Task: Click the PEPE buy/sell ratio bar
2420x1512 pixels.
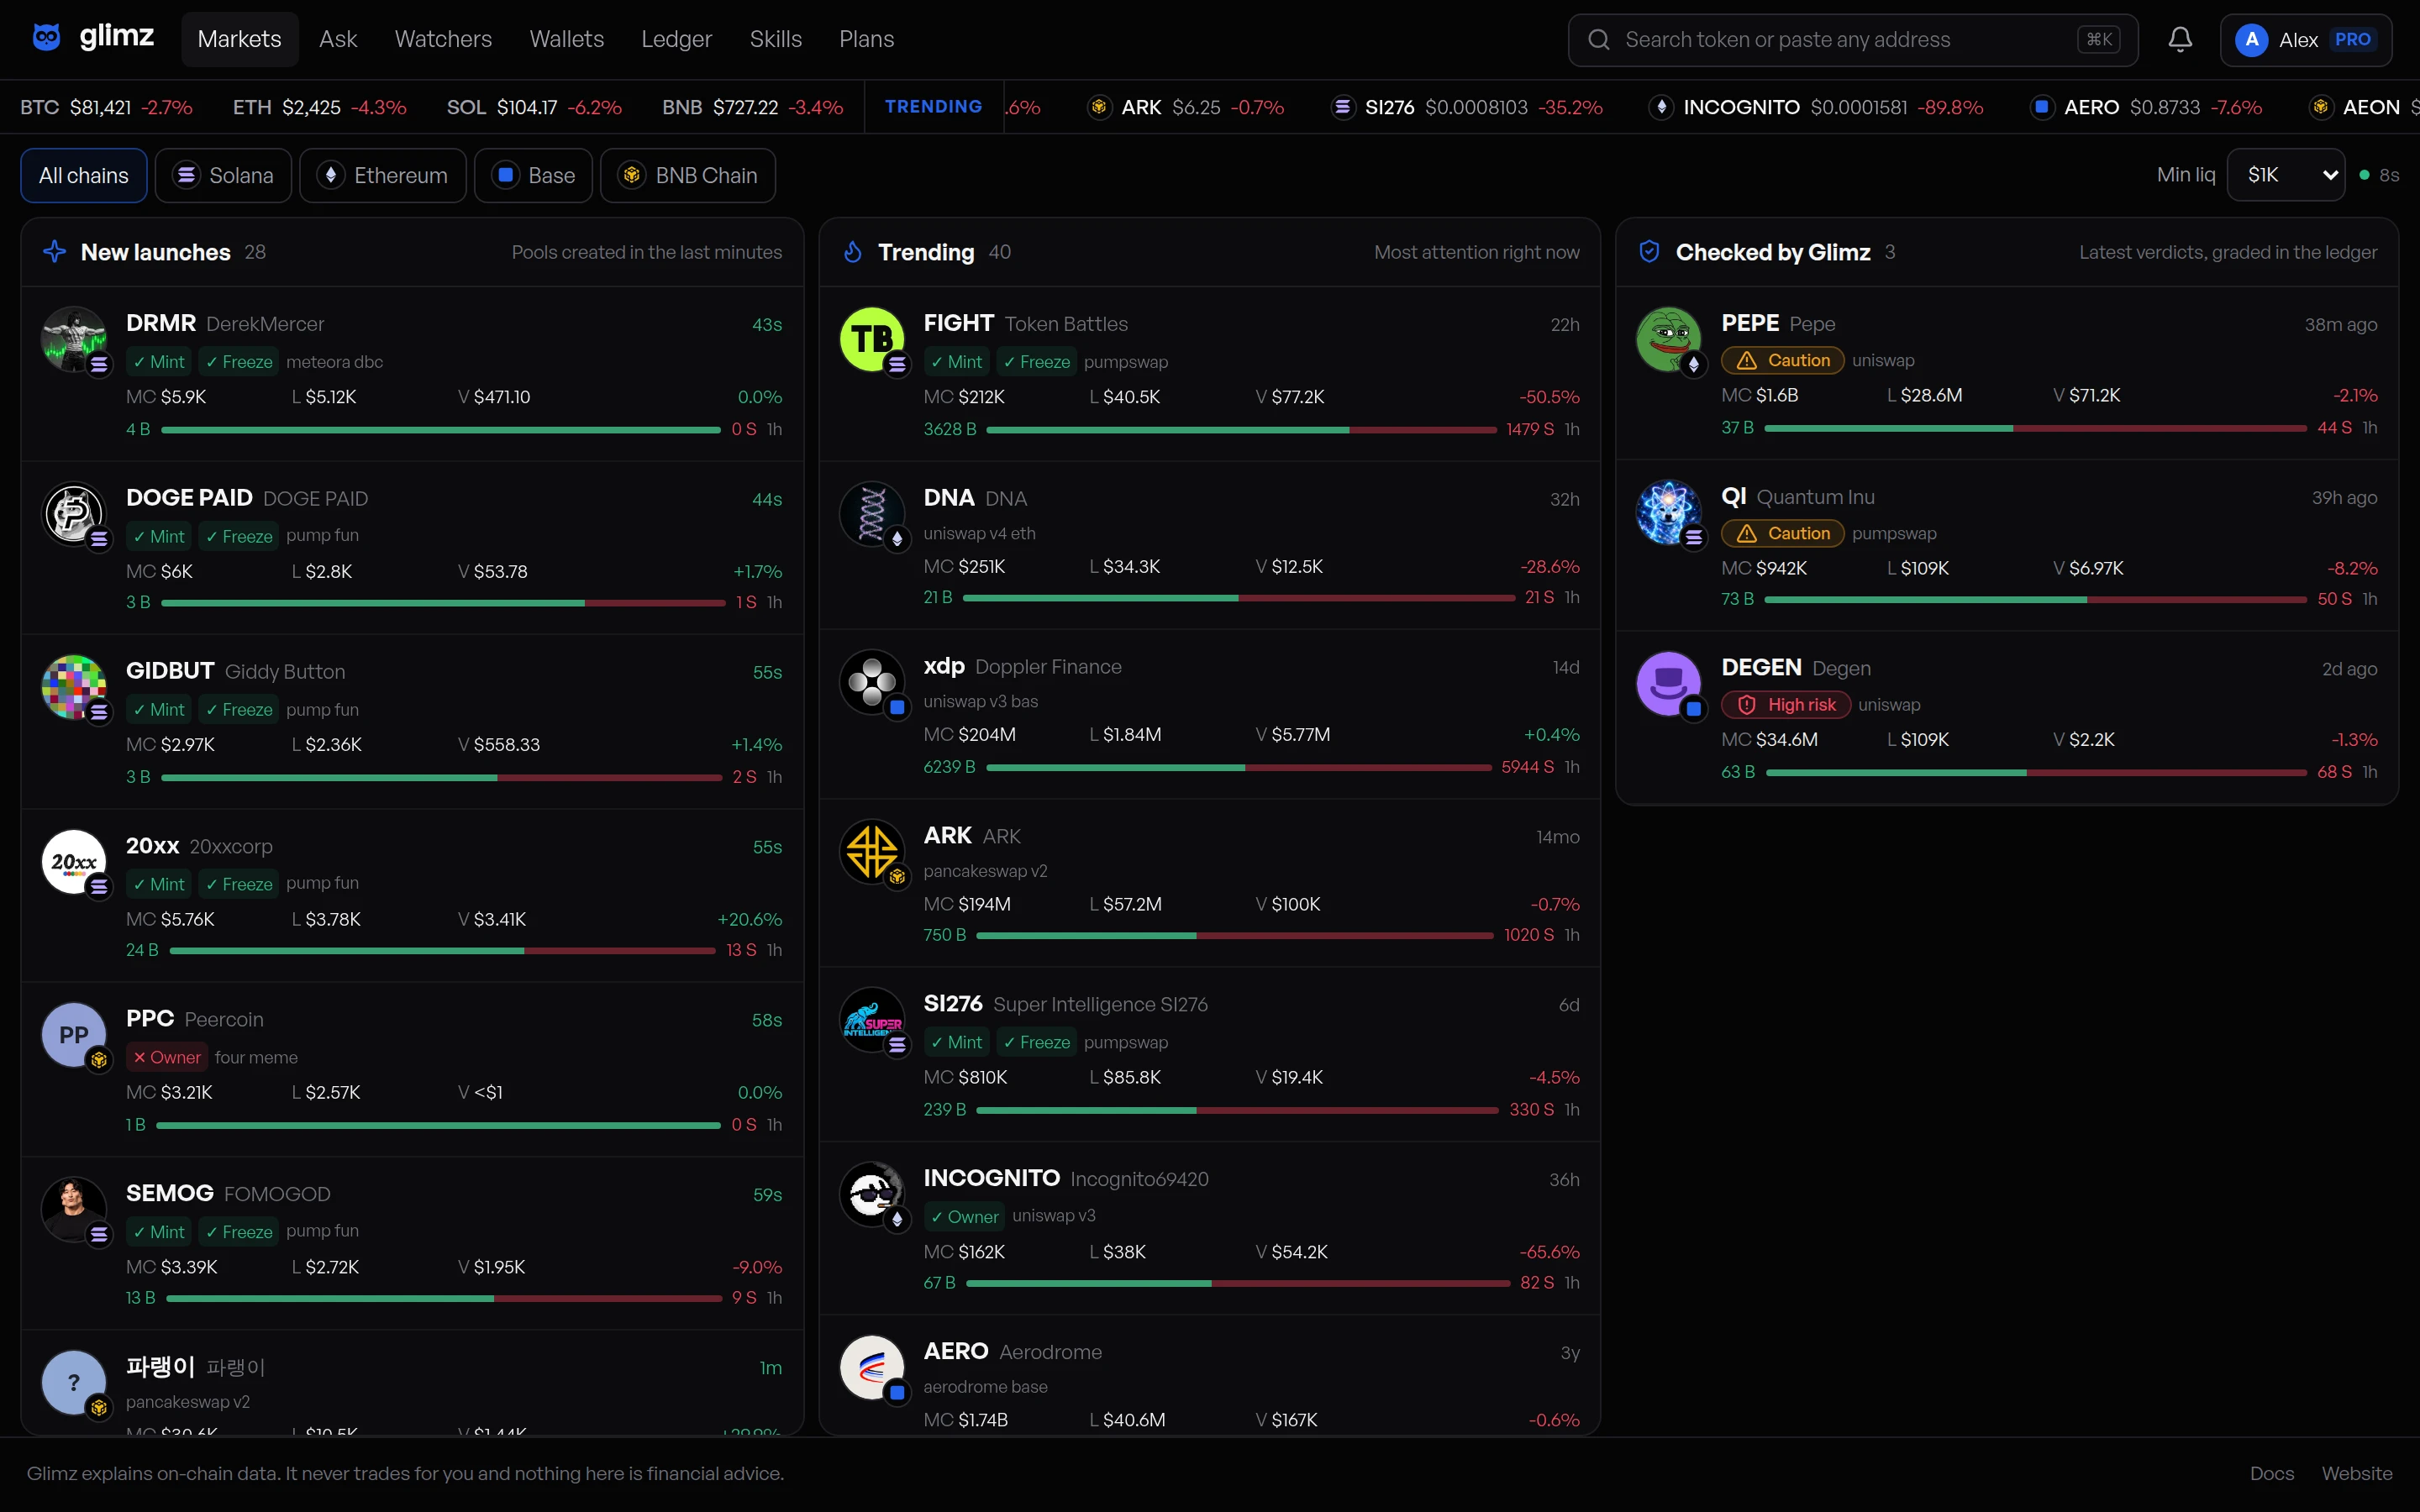Action: coord(2035,428)
